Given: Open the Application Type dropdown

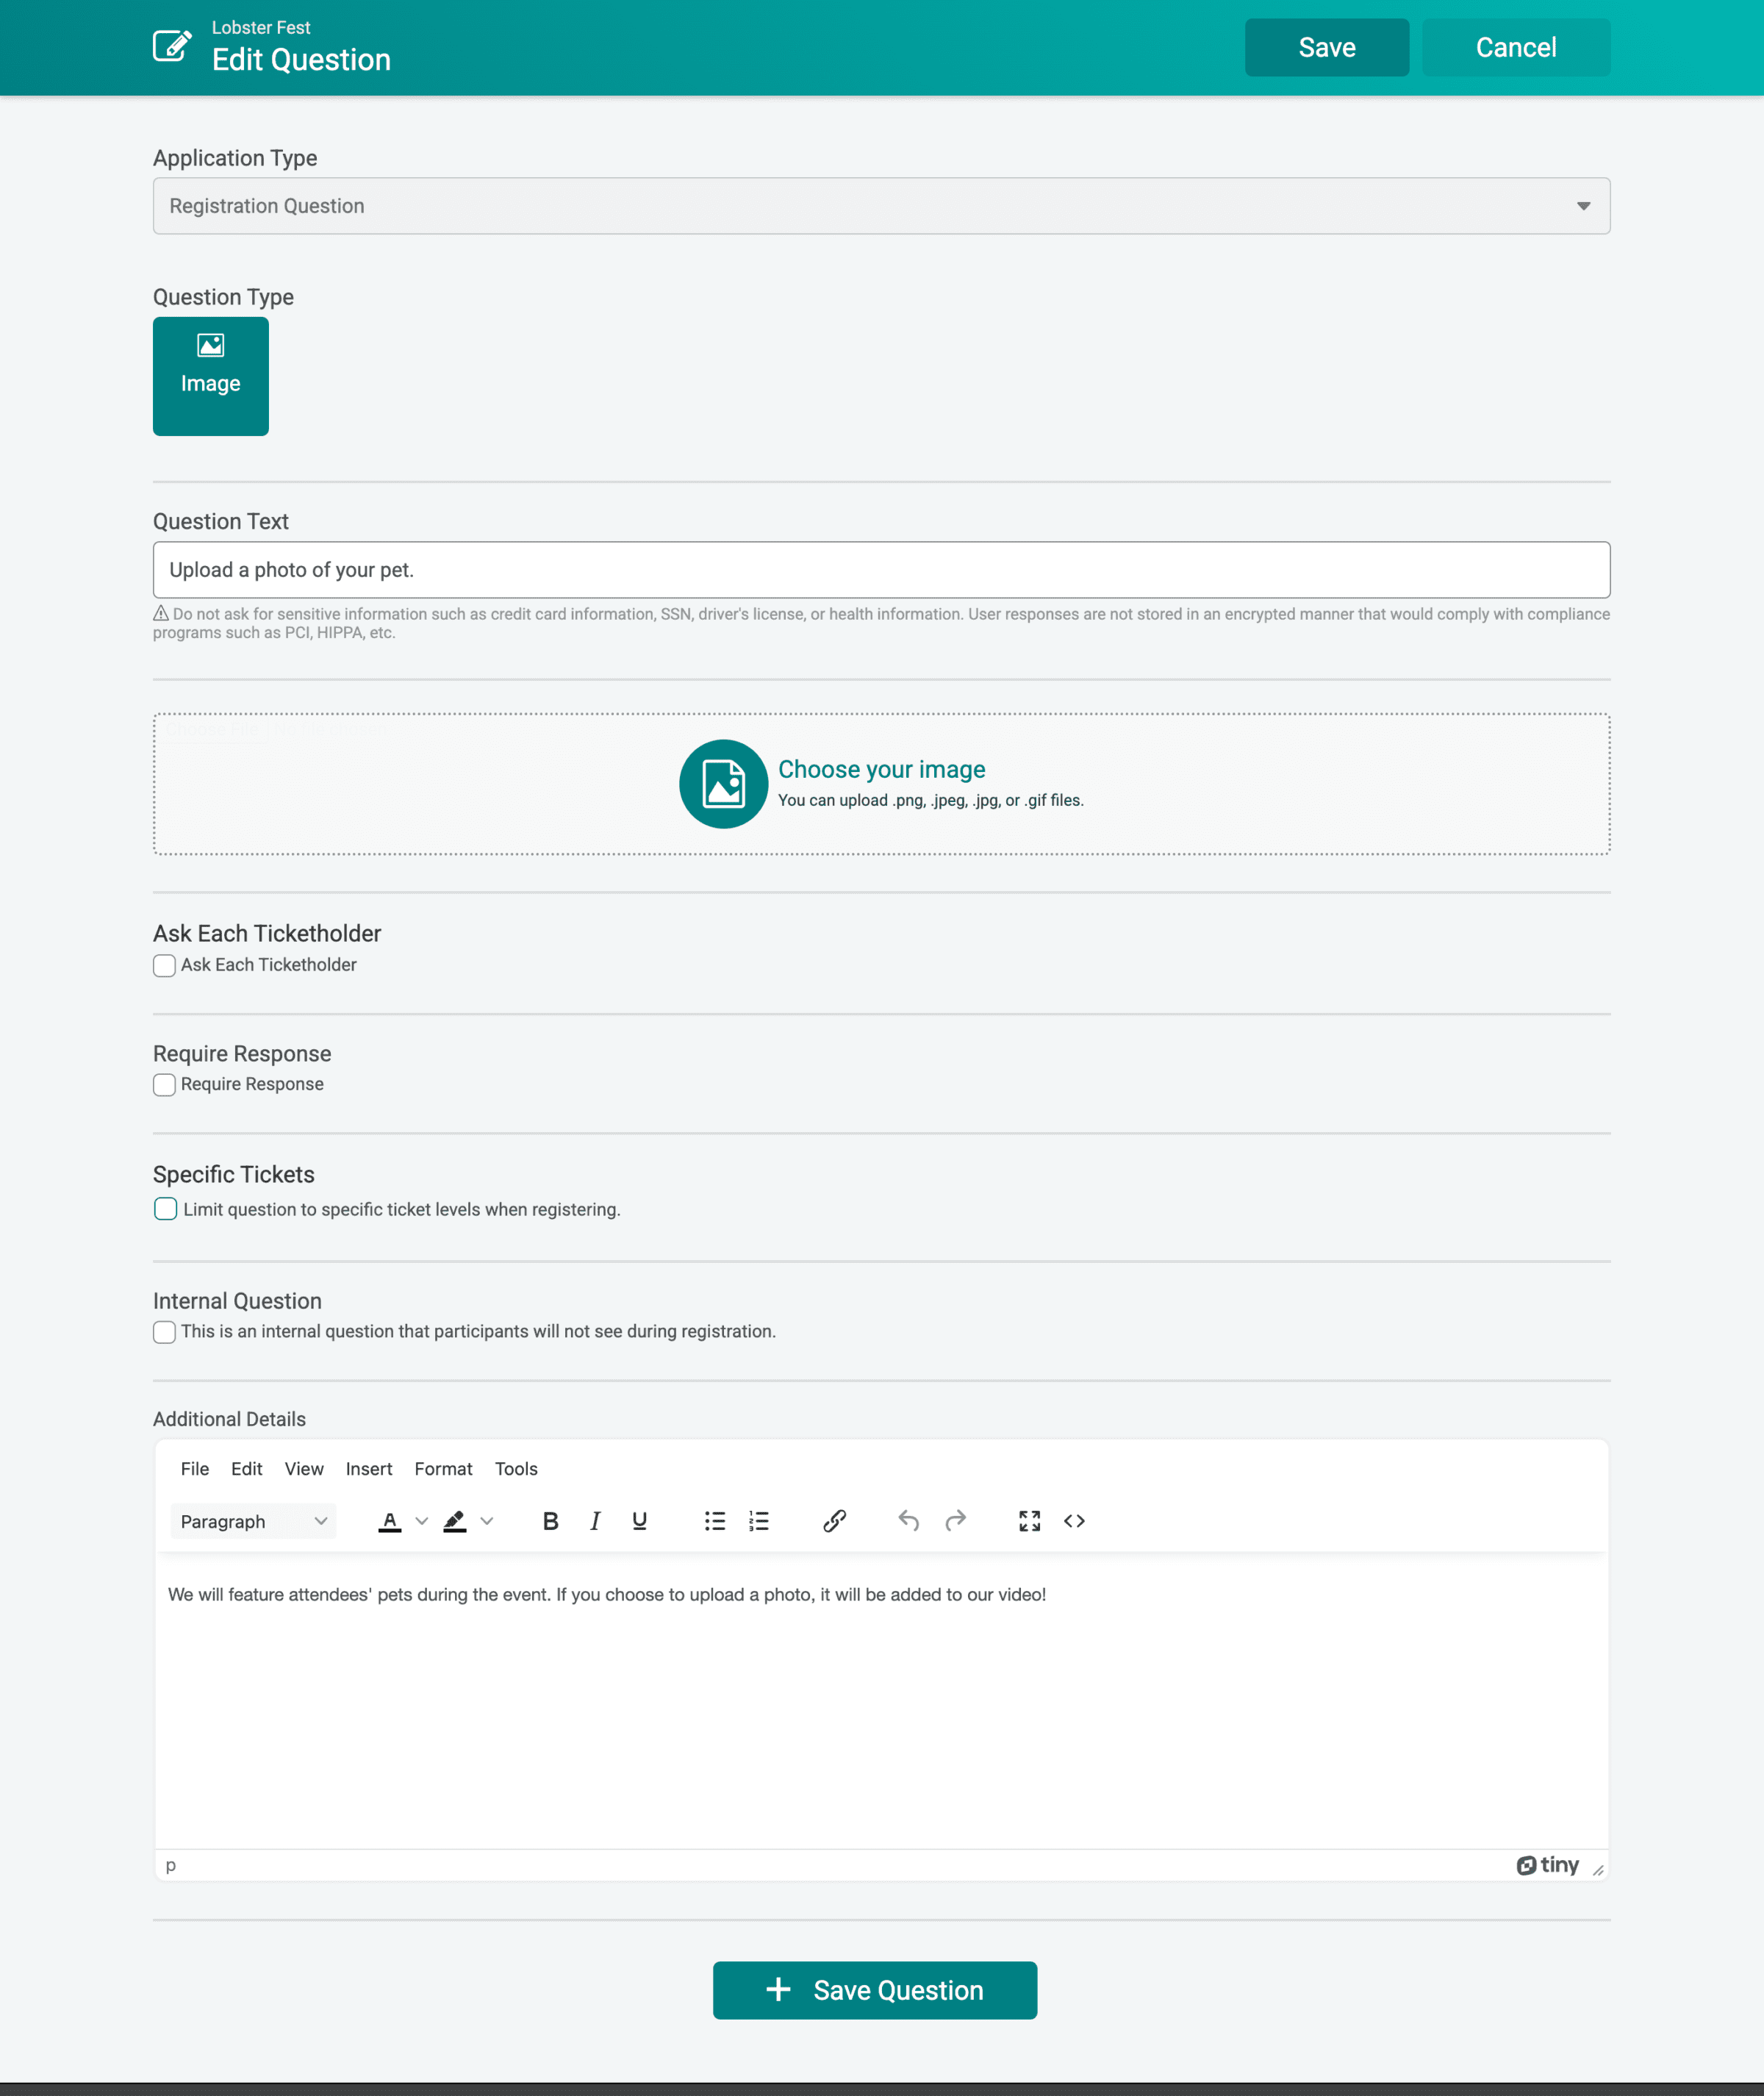Looking at the screenshot, I should (x=1585, y=206).
